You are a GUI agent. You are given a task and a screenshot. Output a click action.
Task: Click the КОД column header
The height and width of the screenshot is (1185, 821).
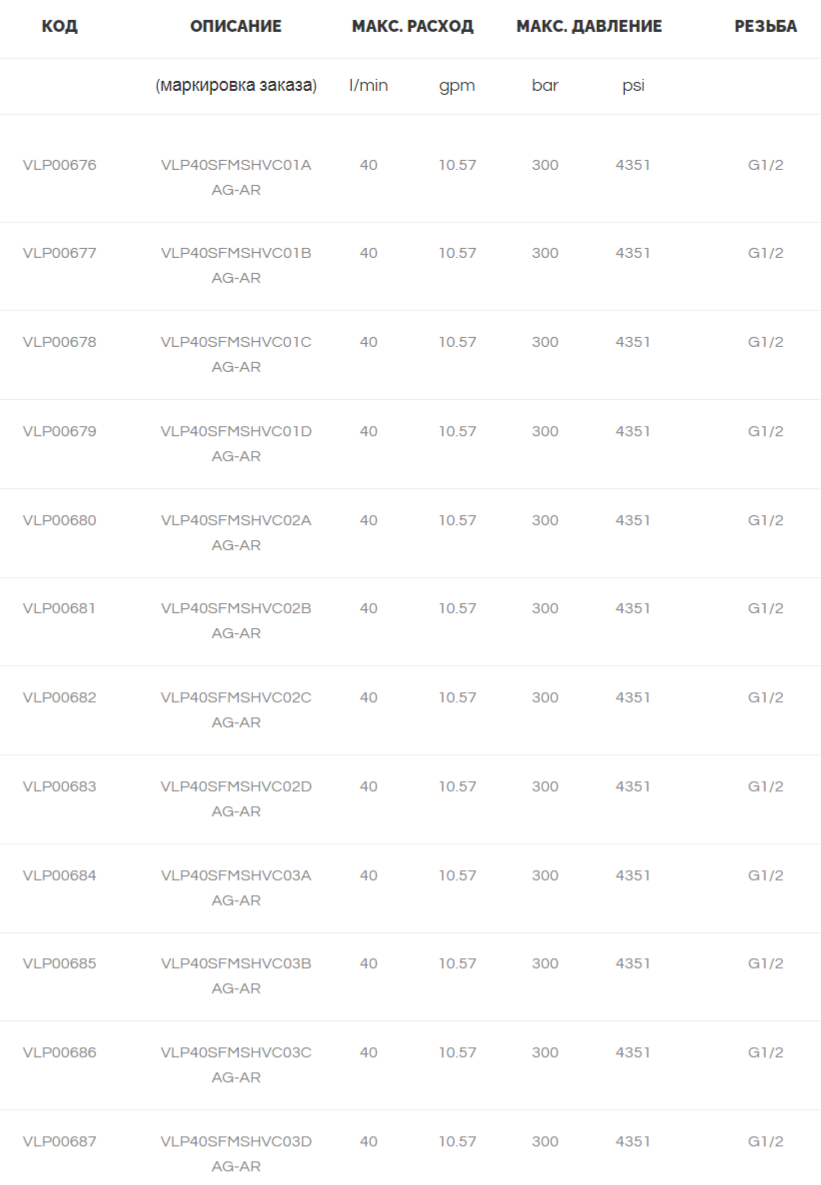[59, 26]
